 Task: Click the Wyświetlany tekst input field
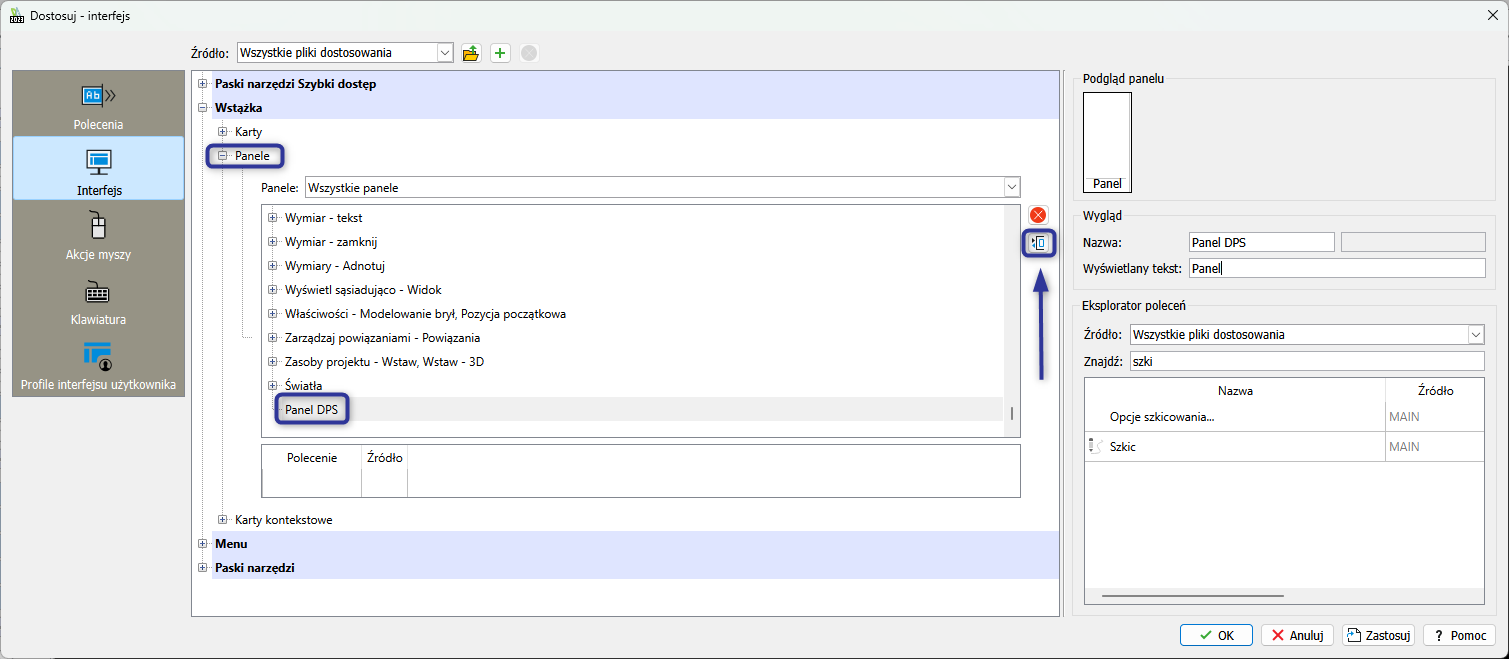(1336, 268)
